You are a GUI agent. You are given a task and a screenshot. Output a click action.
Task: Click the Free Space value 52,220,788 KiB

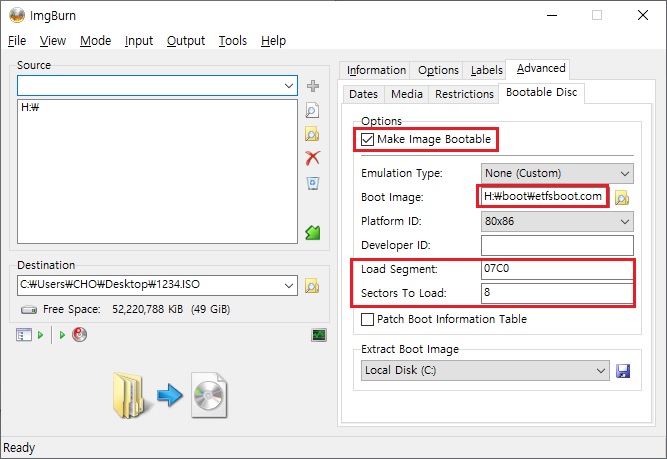pos(147,309)
